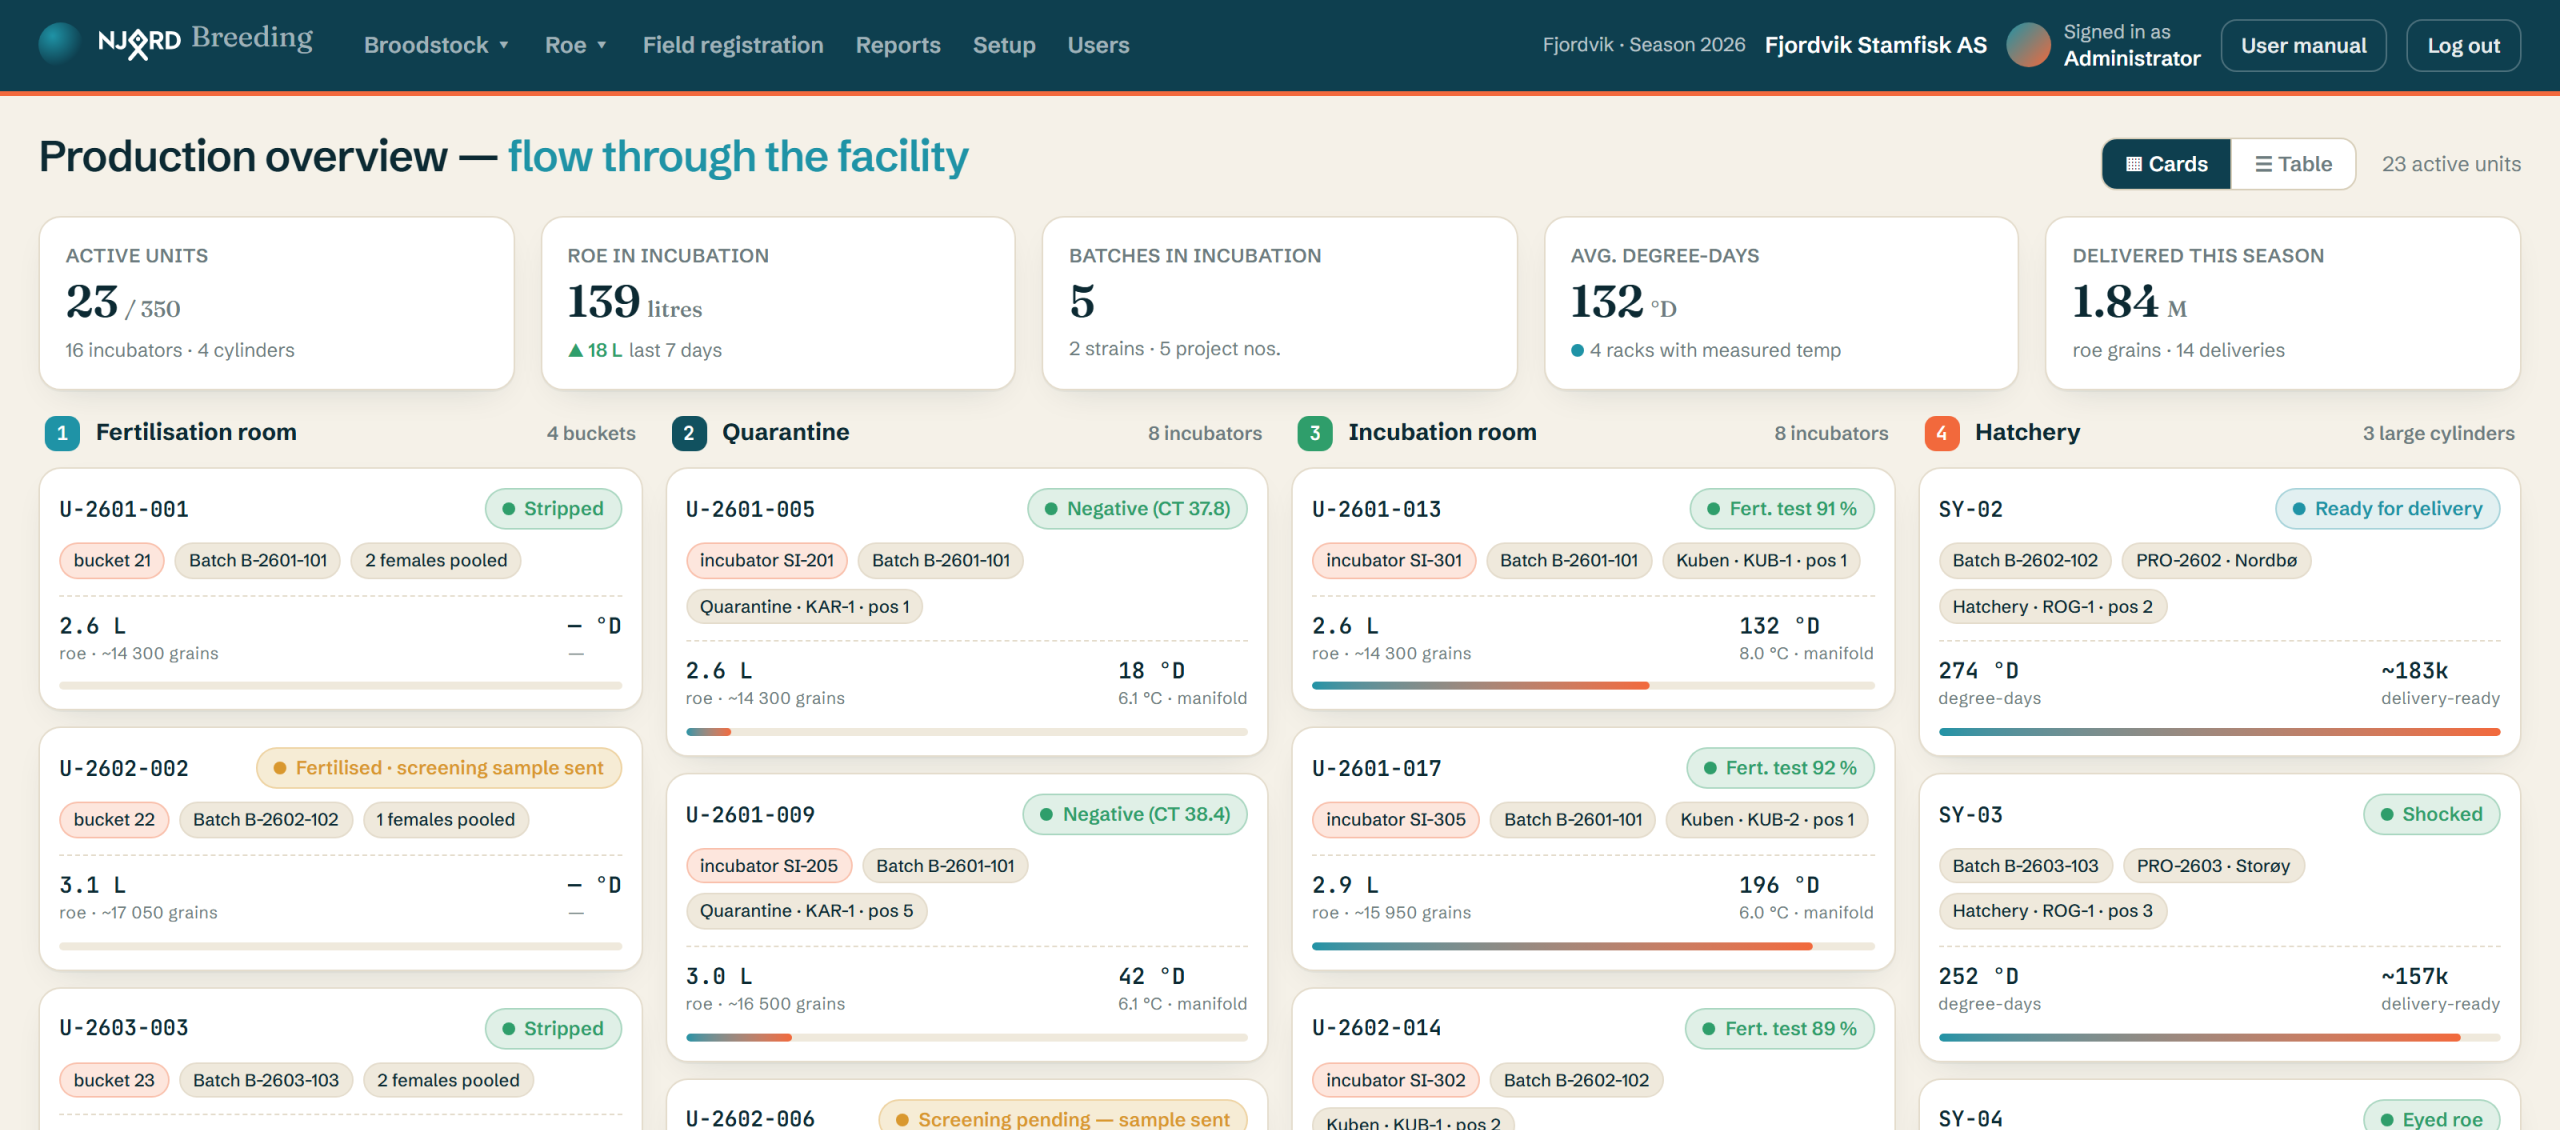Click the Negative (CT 37.8) status badge
The image size is (2560, 1130).
pyautogui.click(x=1138, y=509)
